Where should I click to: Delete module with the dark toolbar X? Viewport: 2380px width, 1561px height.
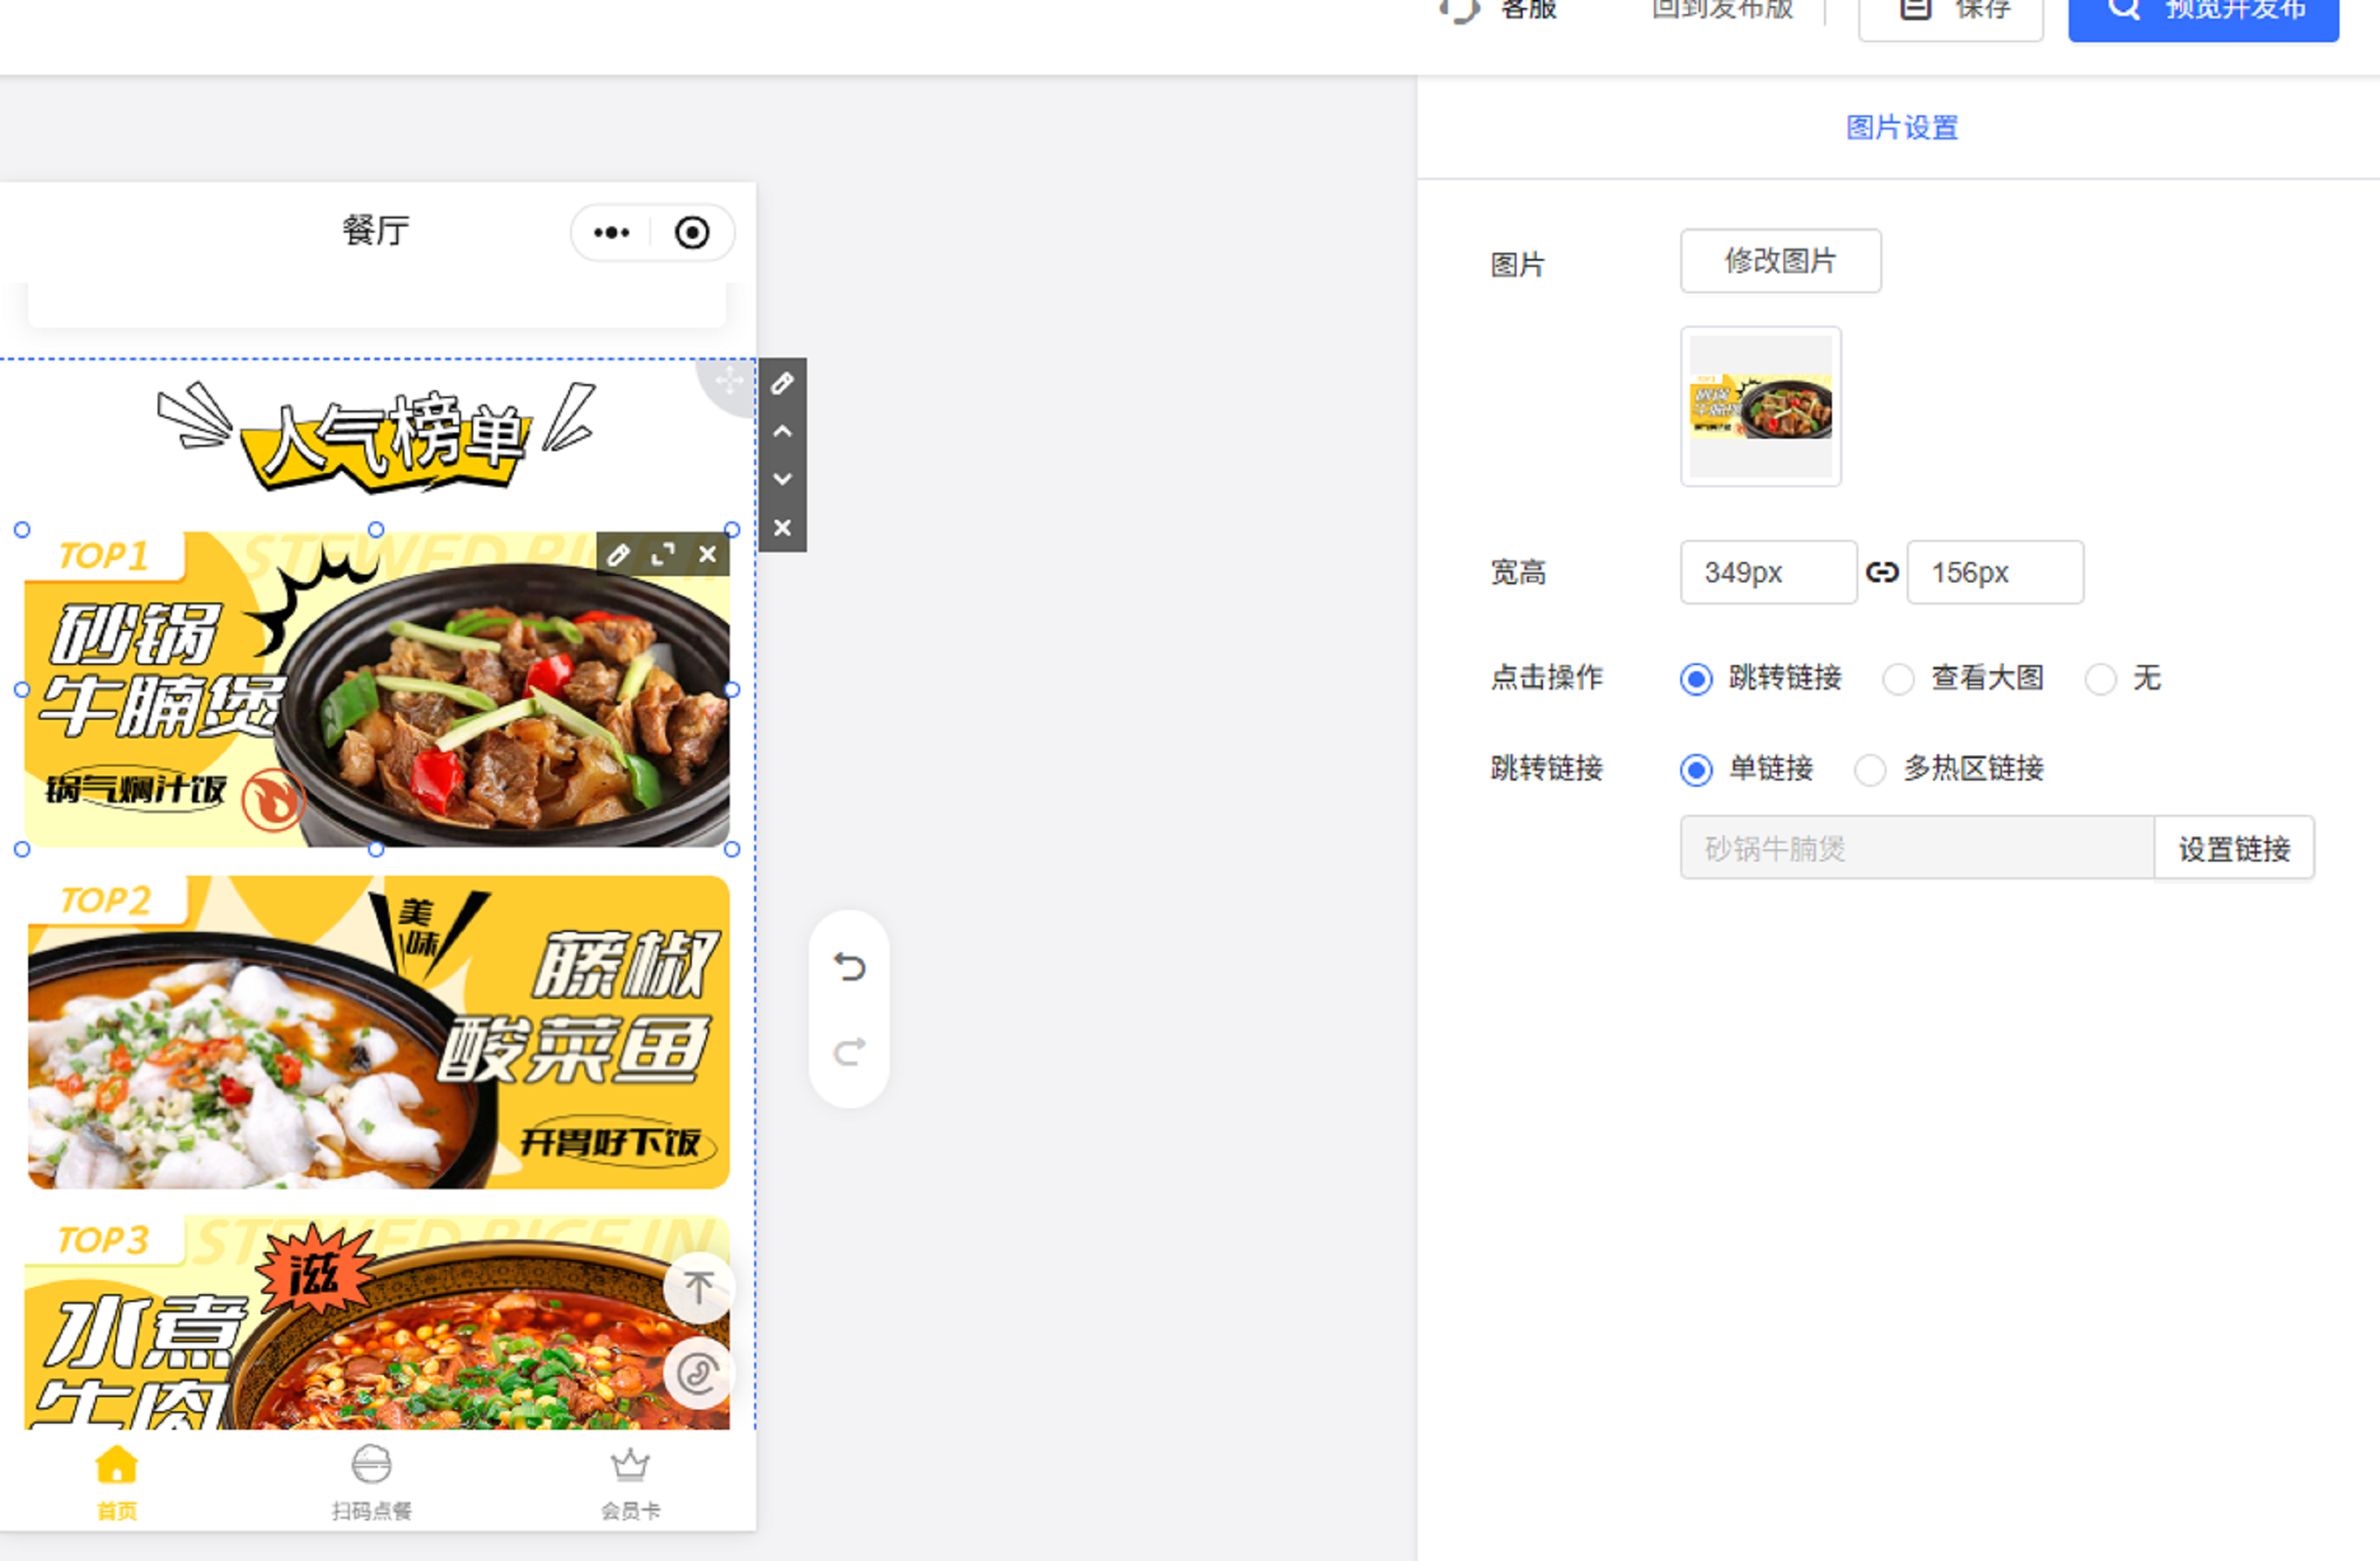782,527
